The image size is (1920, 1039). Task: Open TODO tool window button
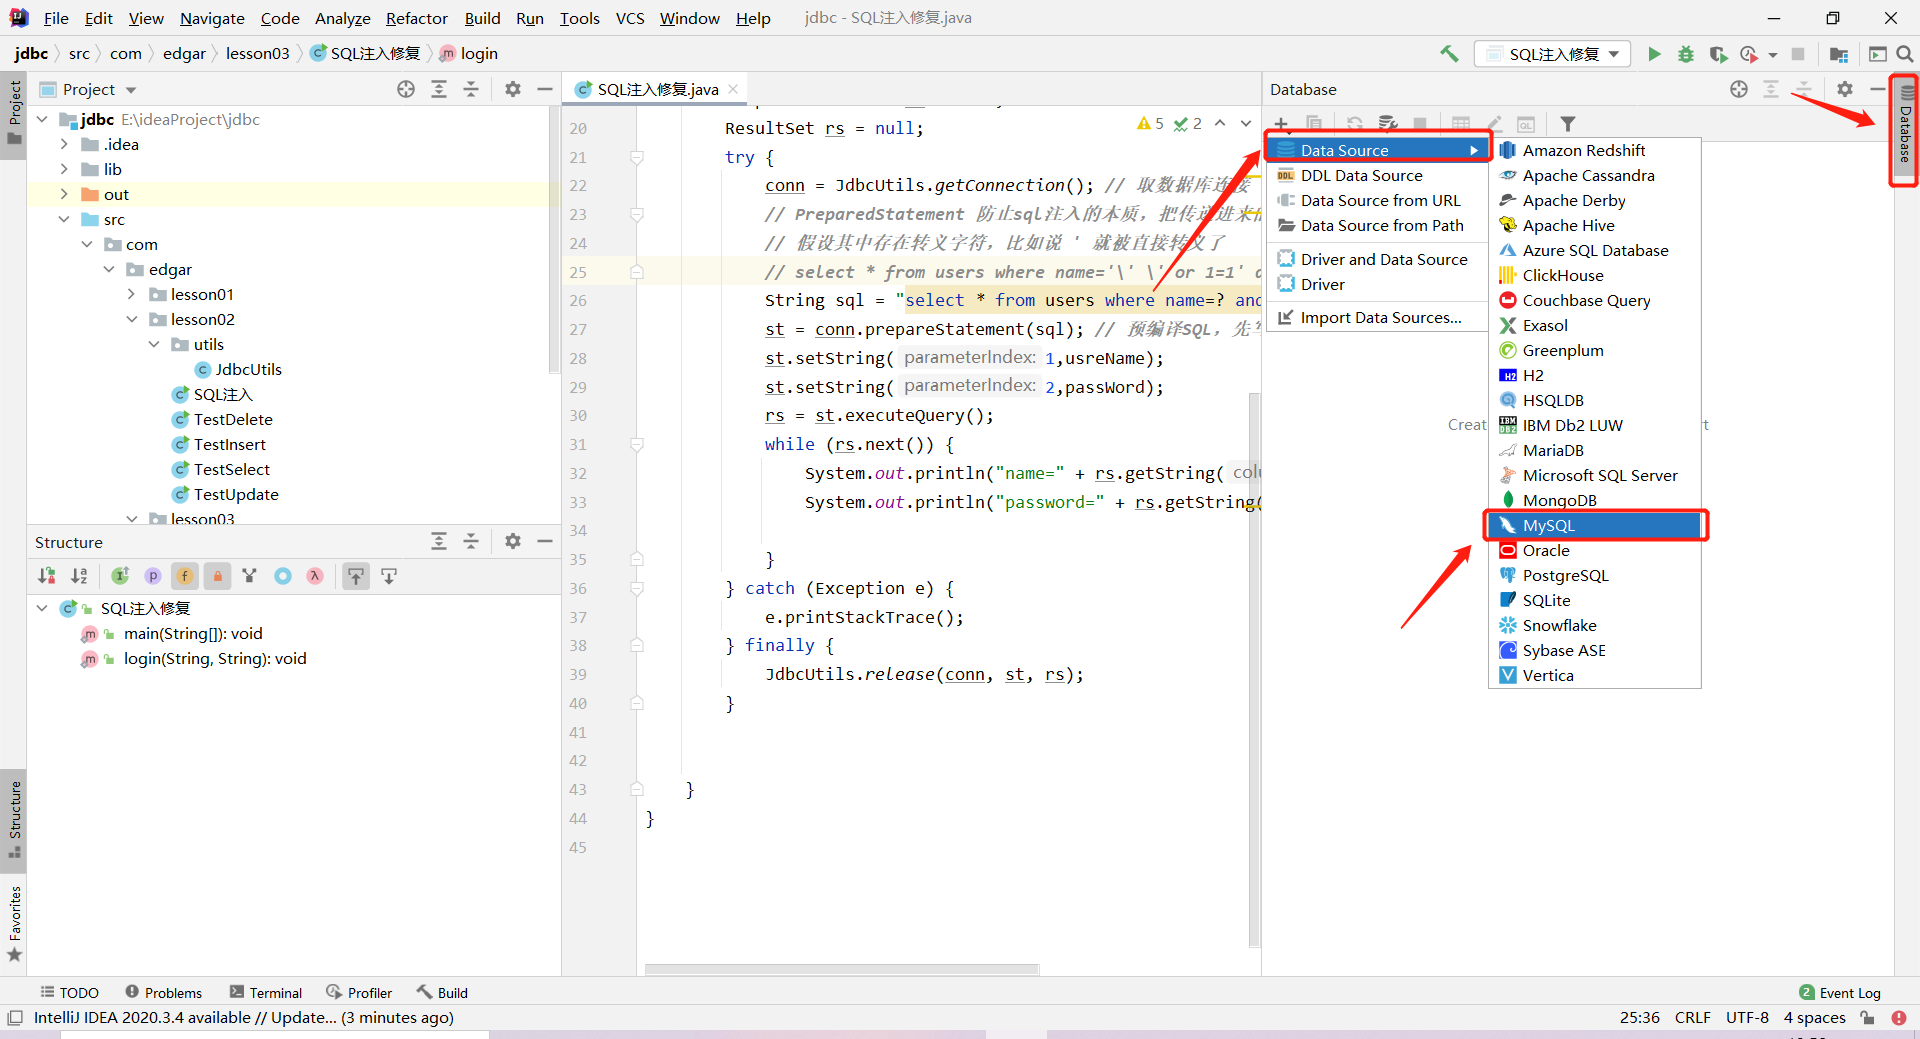pyautogui.click(x=70, y=992)
